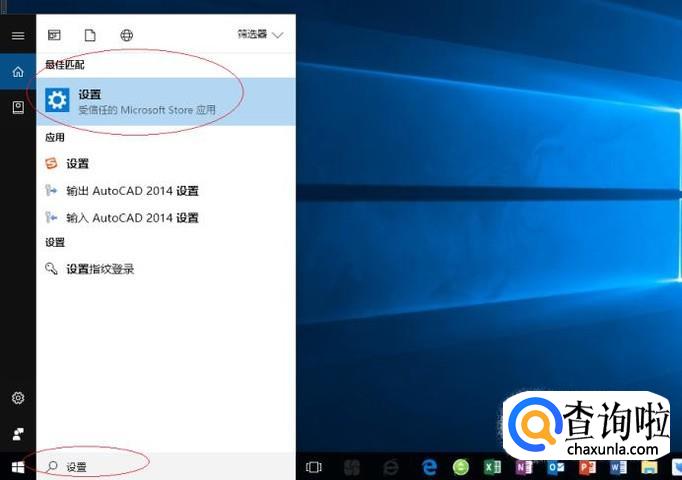Filter search results by web

[127, 35]
